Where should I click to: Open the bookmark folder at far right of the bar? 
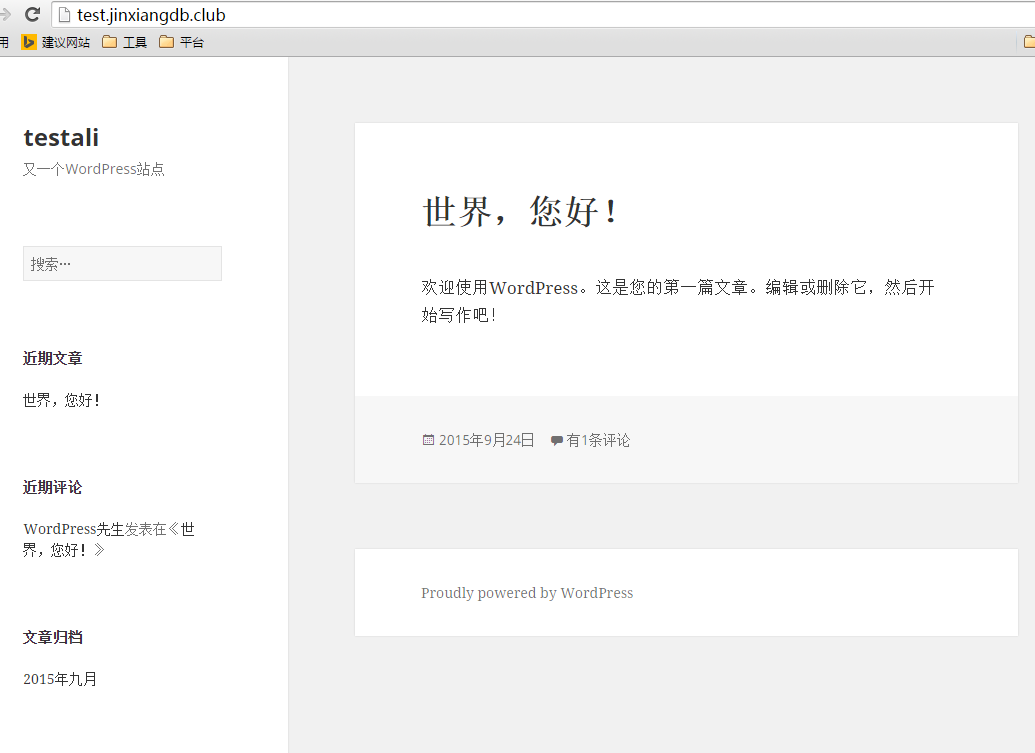1029,42
